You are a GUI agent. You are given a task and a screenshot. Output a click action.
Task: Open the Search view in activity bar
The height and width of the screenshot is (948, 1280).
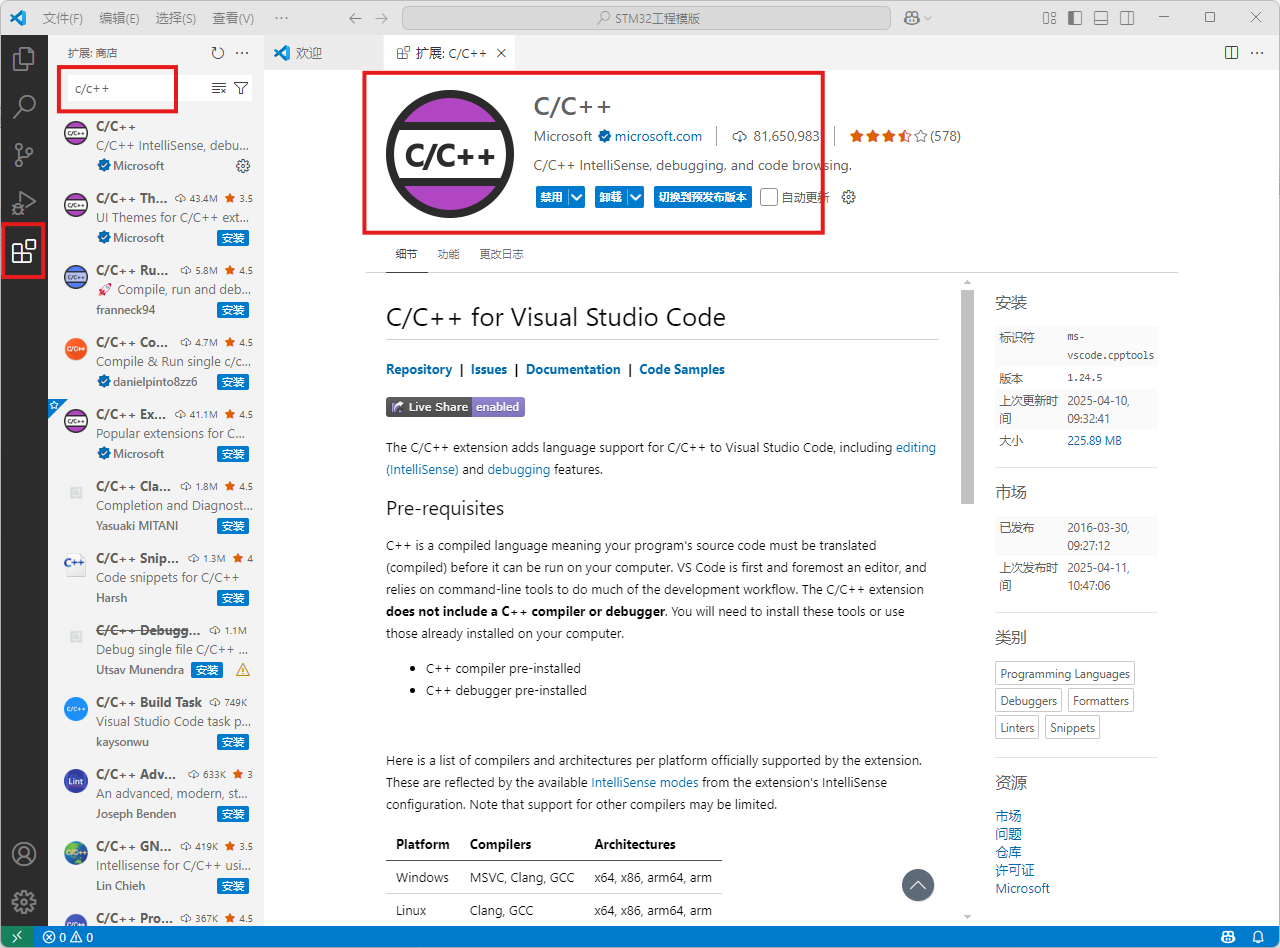23,107
